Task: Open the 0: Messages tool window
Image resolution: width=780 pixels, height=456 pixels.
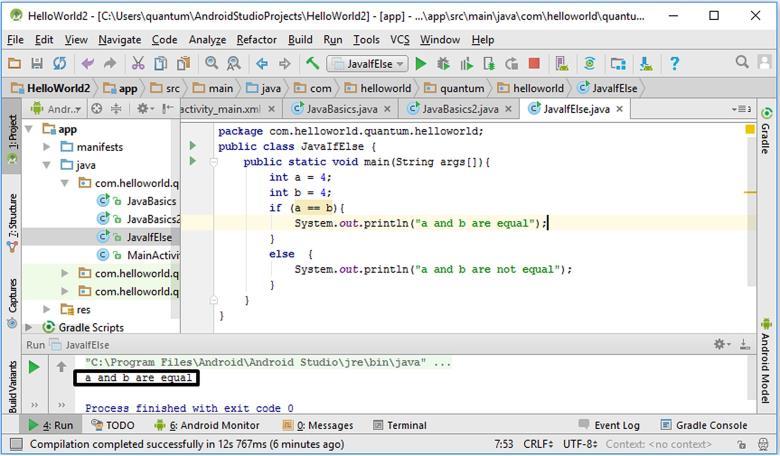Action: (x=318, y=425)
